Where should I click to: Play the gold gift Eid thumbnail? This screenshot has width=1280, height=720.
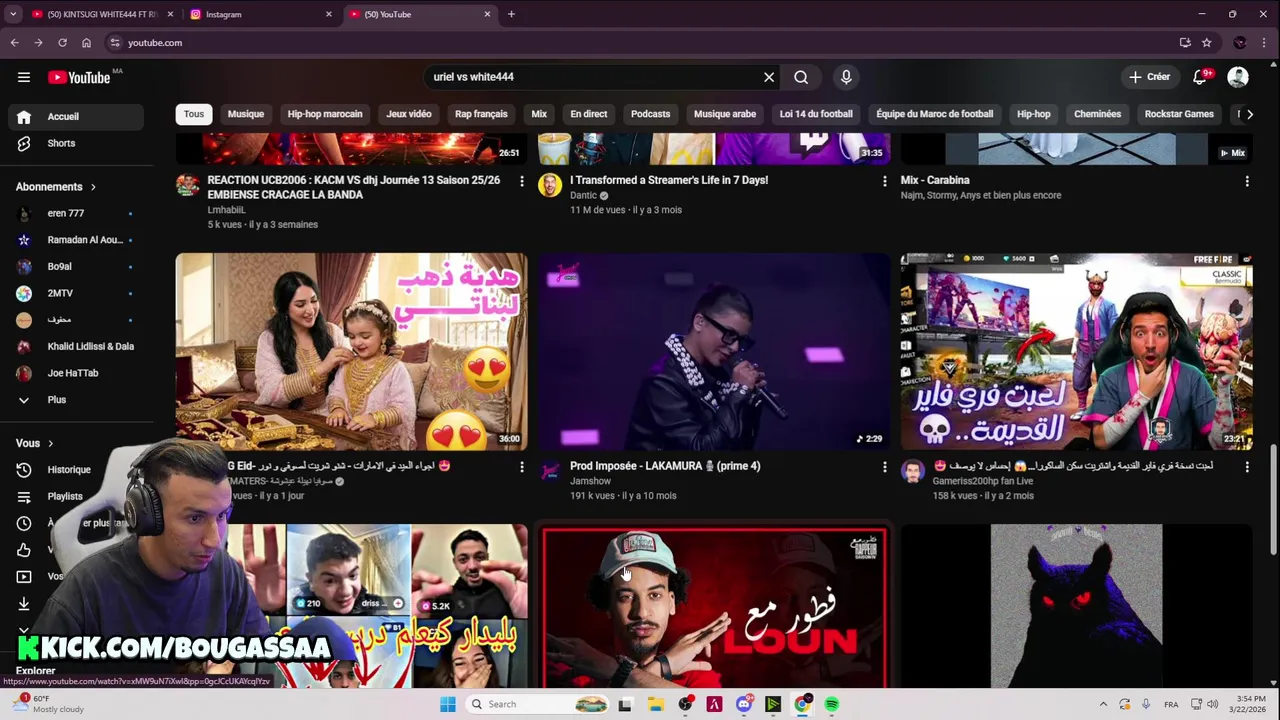click(x=352, y=352)
